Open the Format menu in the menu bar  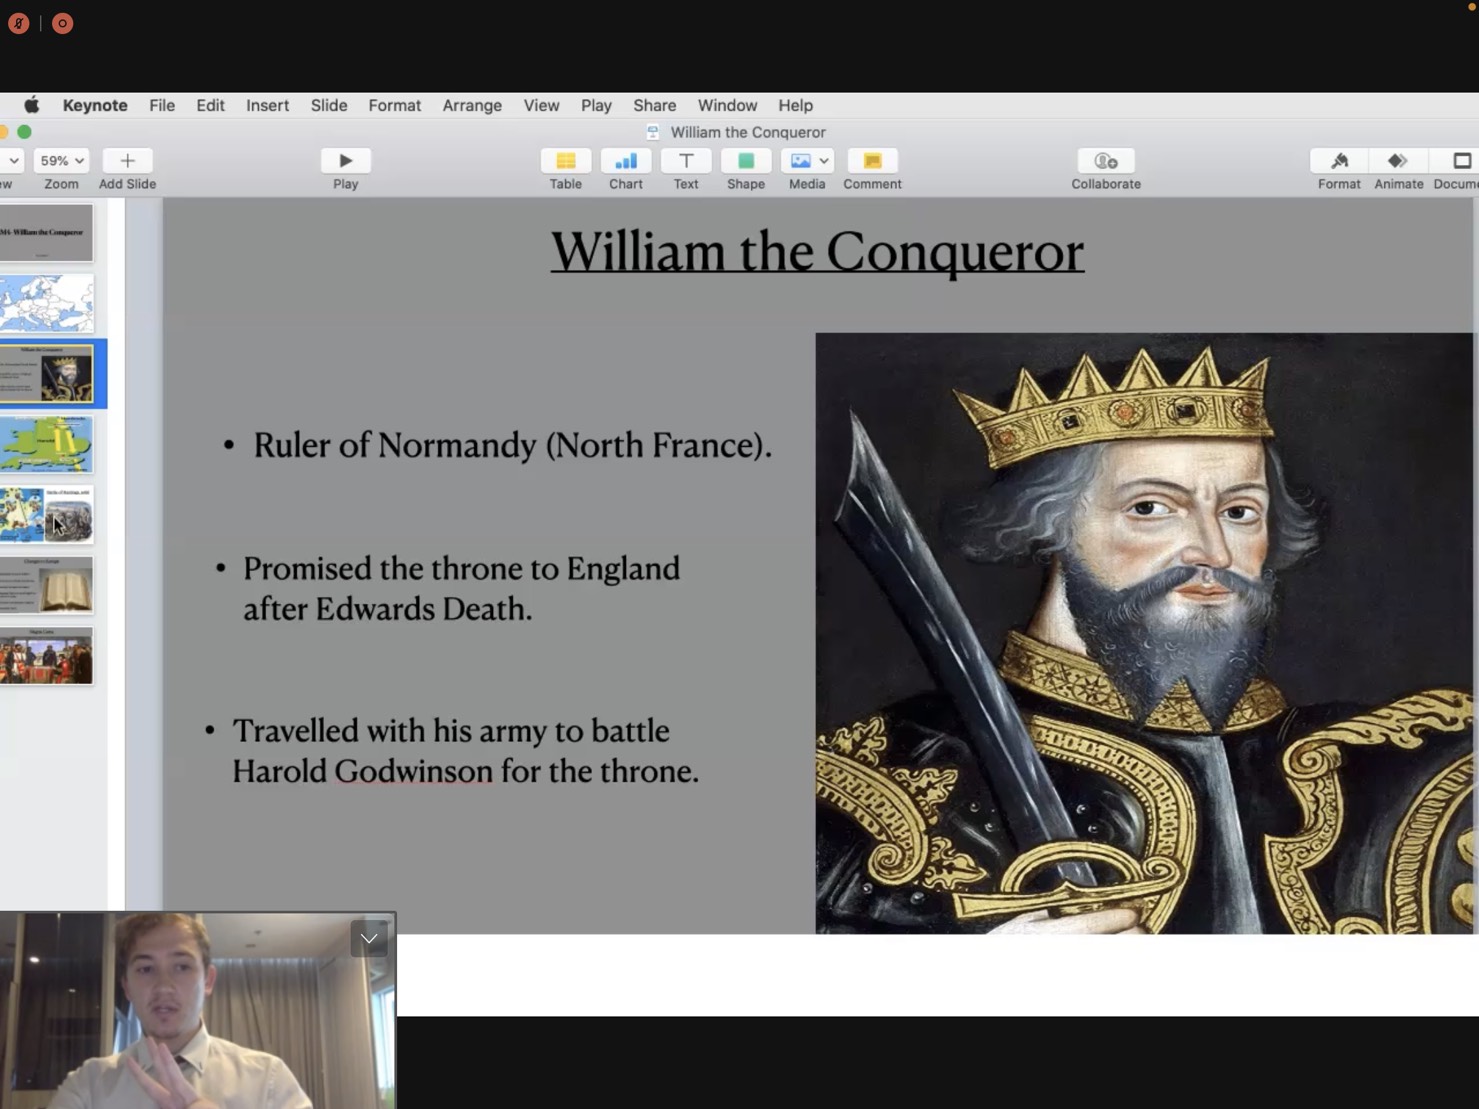(x=395, y=105)
